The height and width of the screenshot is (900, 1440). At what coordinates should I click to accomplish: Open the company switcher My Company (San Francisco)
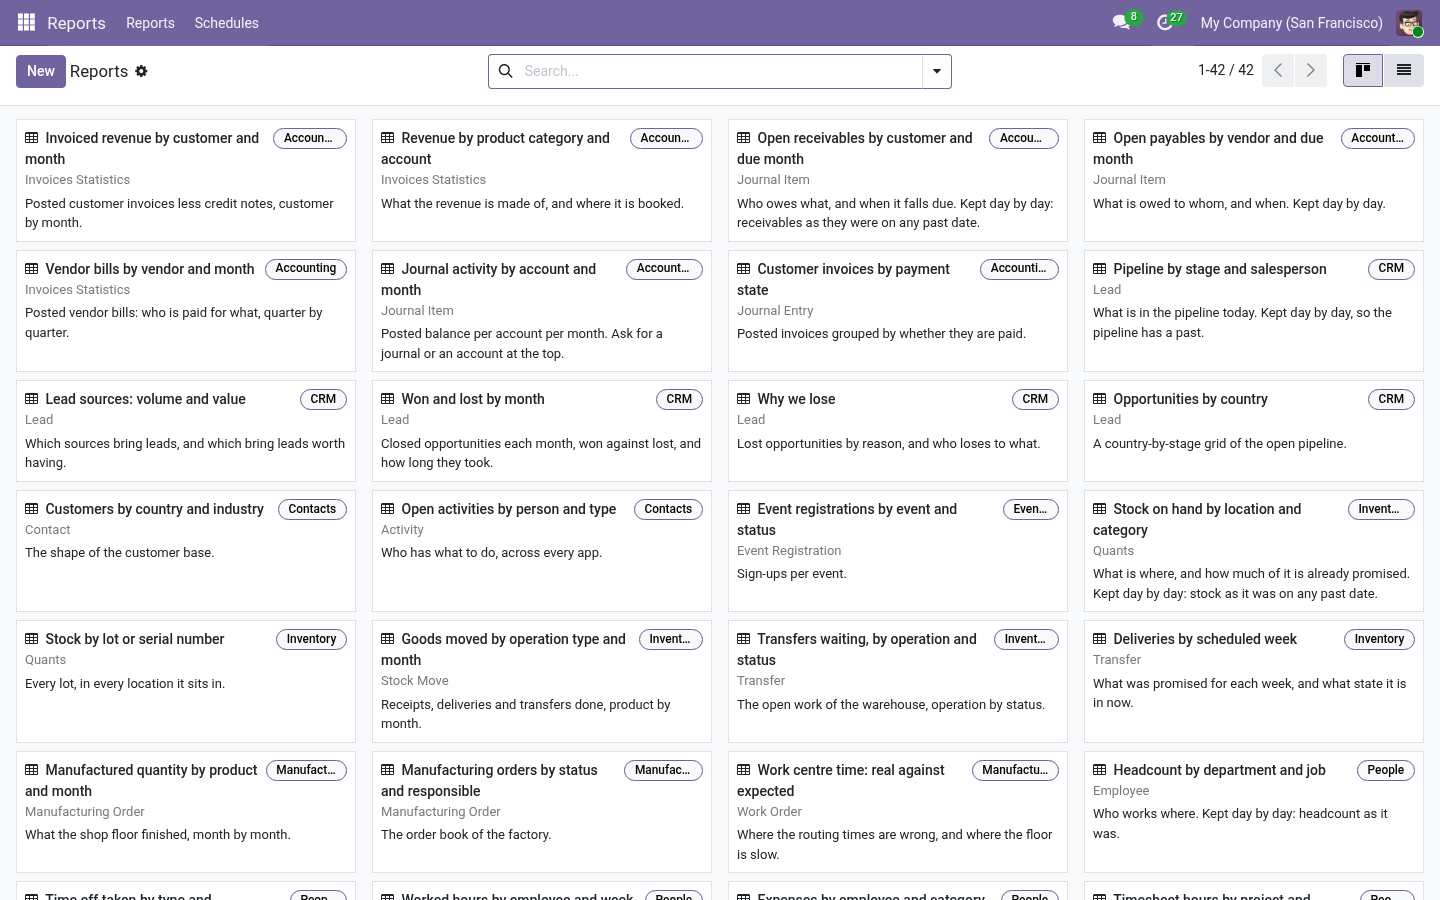pos(1292,23)
